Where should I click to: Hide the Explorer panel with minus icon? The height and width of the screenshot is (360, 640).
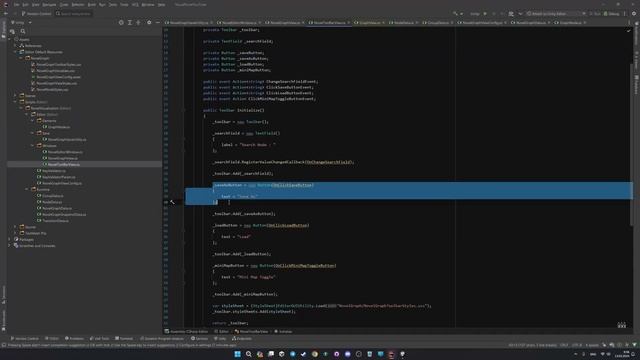158,22
